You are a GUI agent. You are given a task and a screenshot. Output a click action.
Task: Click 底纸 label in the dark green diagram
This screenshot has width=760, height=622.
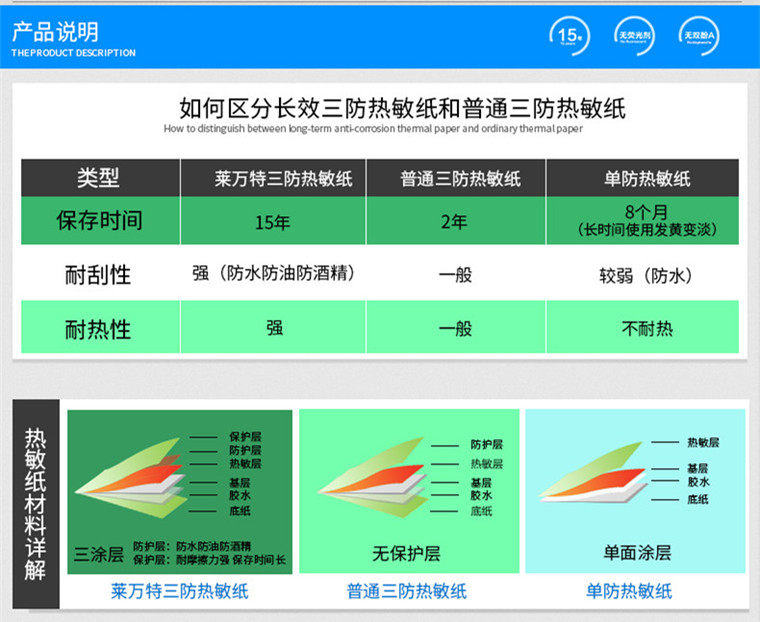pyautogui.click(x=240, y=511)
